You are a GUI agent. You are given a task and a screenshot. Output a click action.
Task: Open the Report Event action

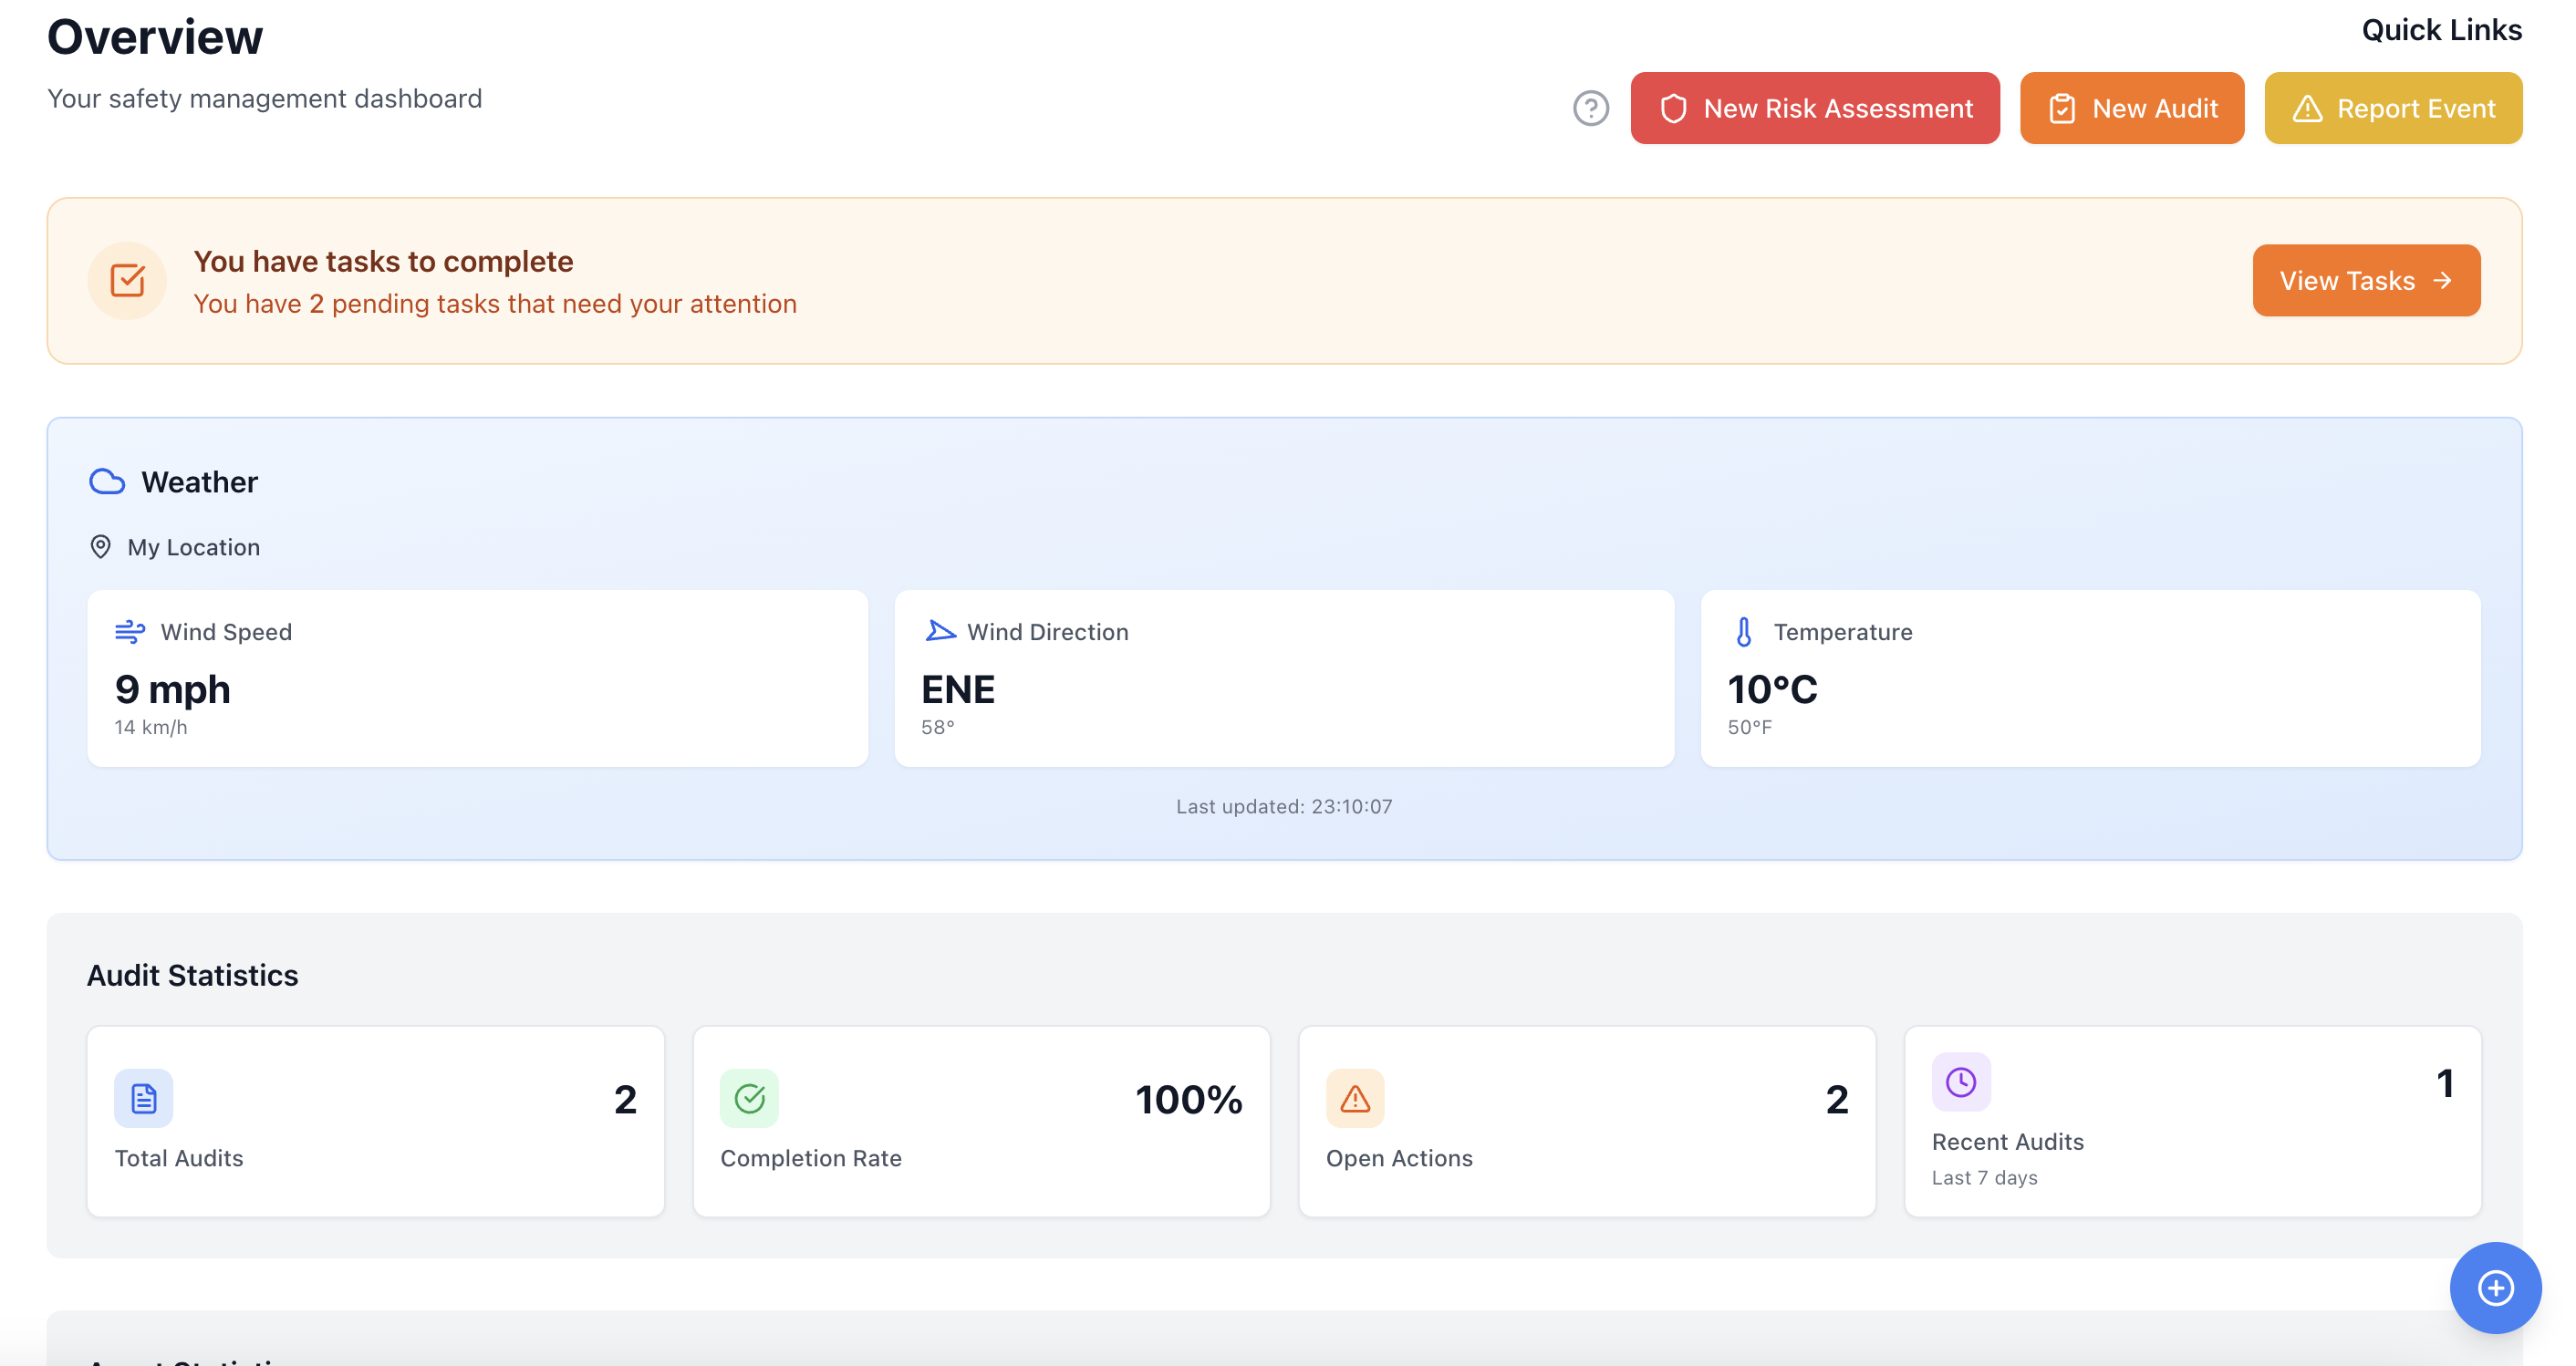2394,108
